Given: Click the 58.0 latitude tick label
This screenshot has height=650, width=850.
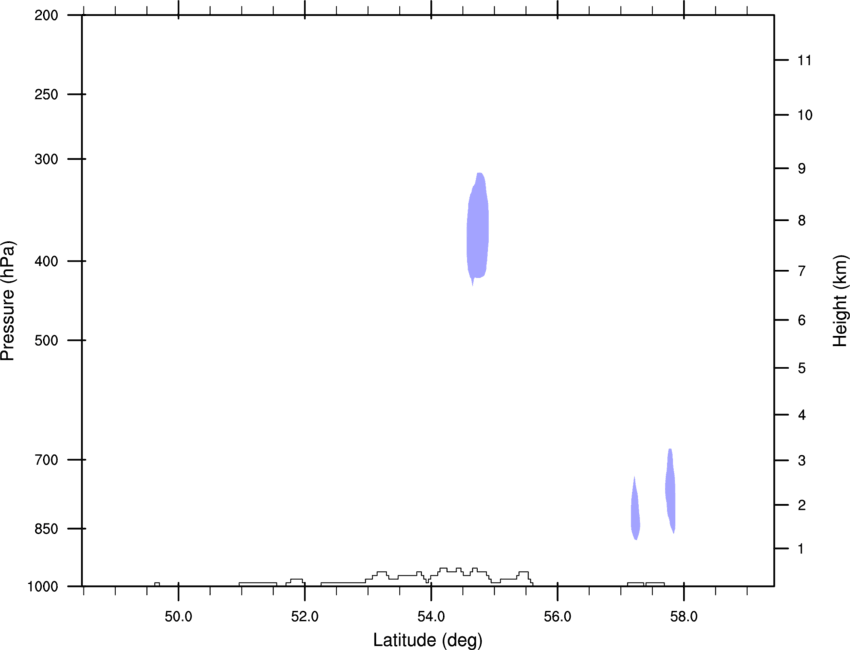Looking at the screenshot, I should click(684, 617).
